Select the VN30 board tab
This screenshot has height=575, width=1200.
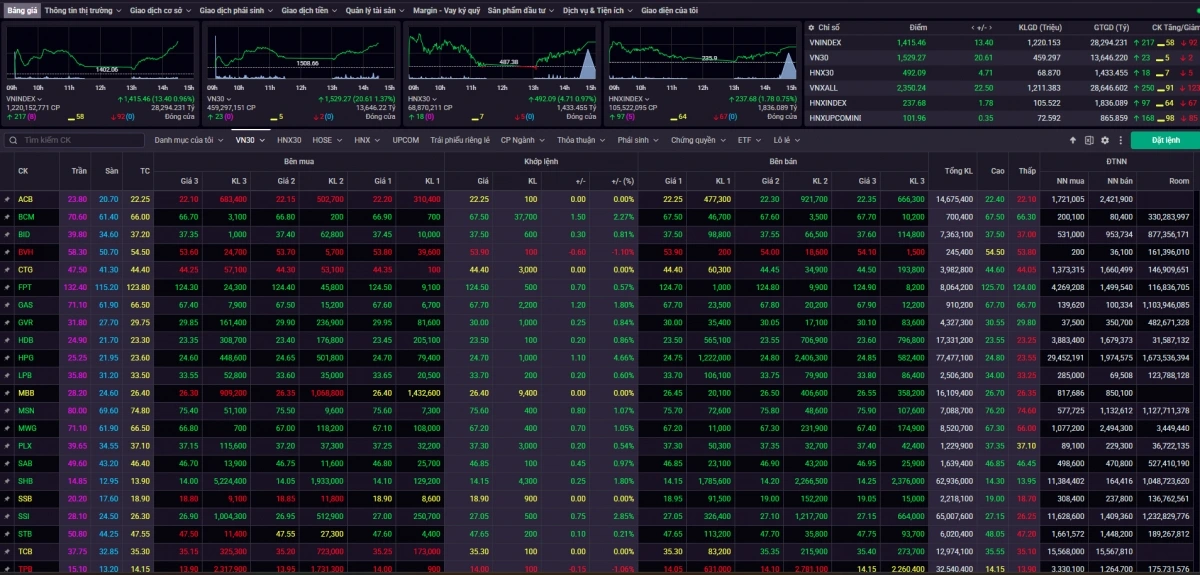coord(249,140)
